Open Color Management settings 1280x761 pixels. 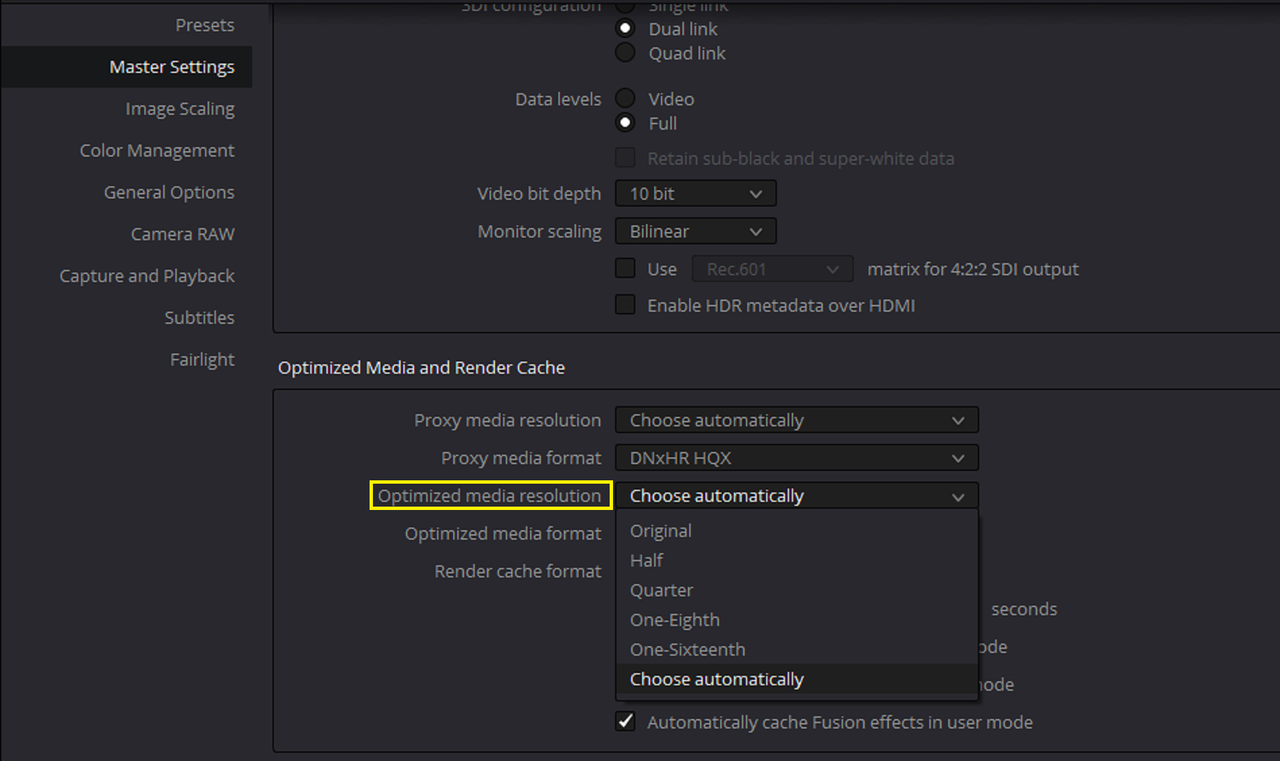[157, 151]
